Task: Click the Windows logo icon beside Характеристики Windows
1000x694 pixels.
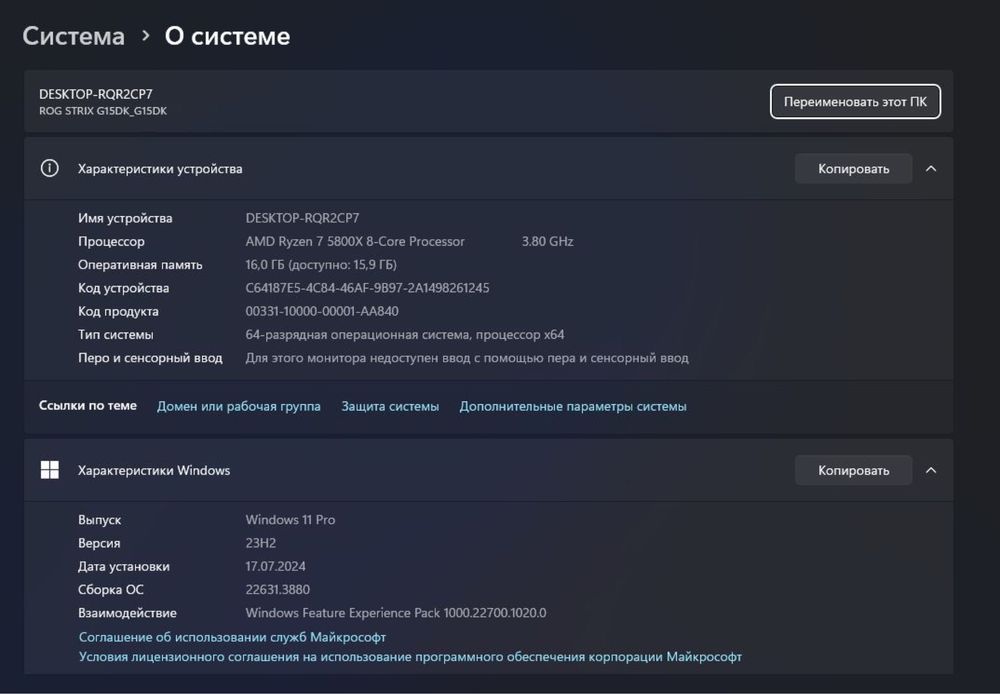Action: point(50,470)
